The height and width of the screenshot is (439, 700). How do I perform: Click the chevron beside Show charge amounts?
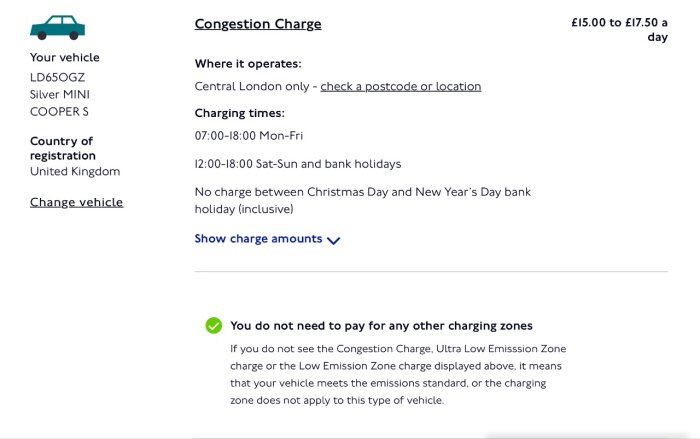point(333,240)
